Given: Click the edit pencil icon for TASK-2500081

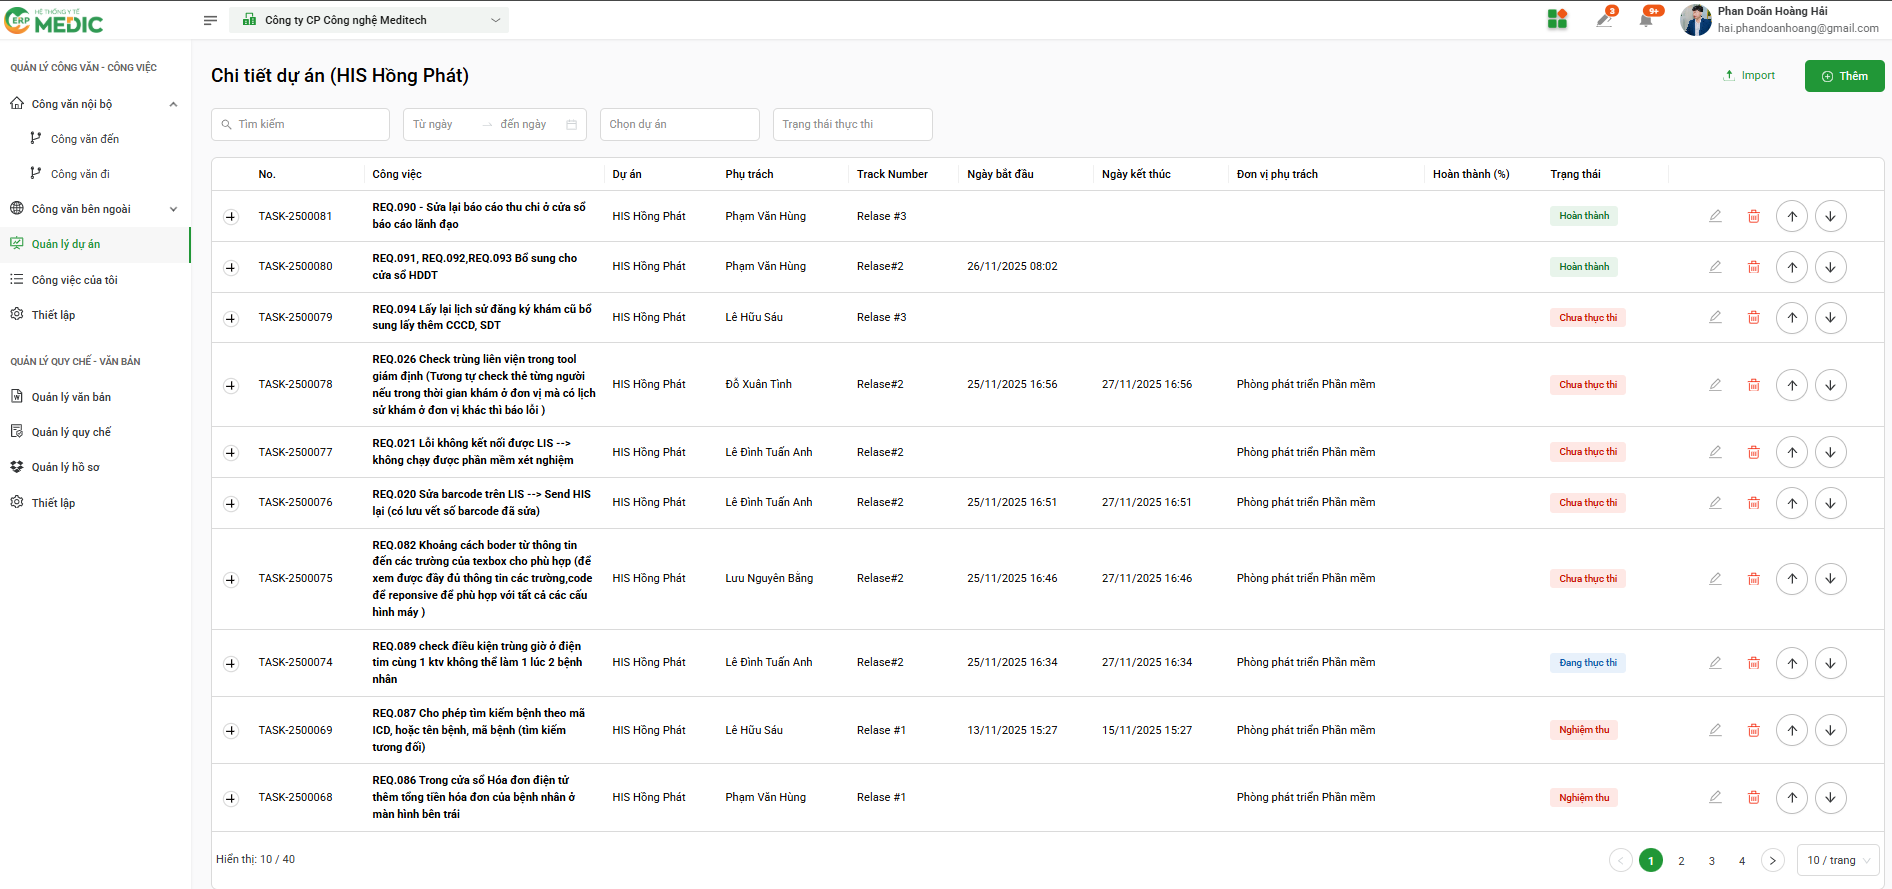Looking at the screenshot, I should click(1715, 216).
